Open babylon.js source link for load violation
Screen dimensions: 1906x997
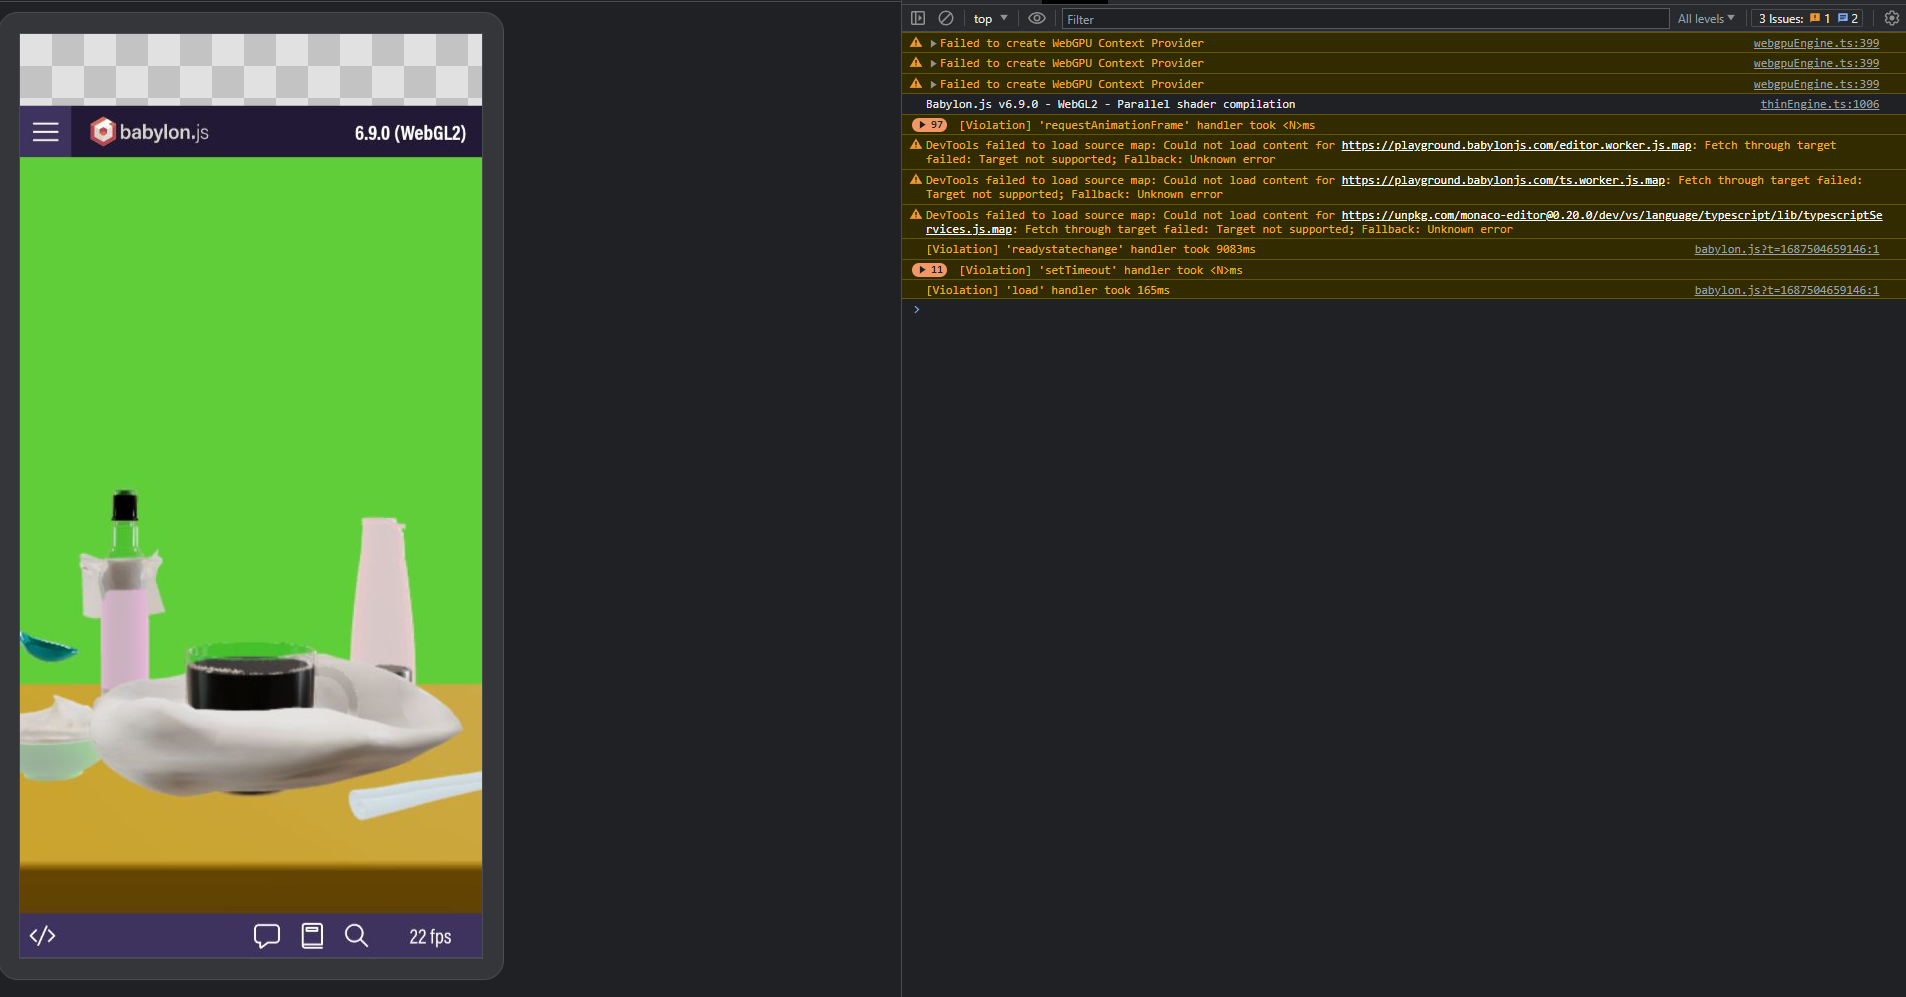pyautogui.click(x=1787, y=290)
